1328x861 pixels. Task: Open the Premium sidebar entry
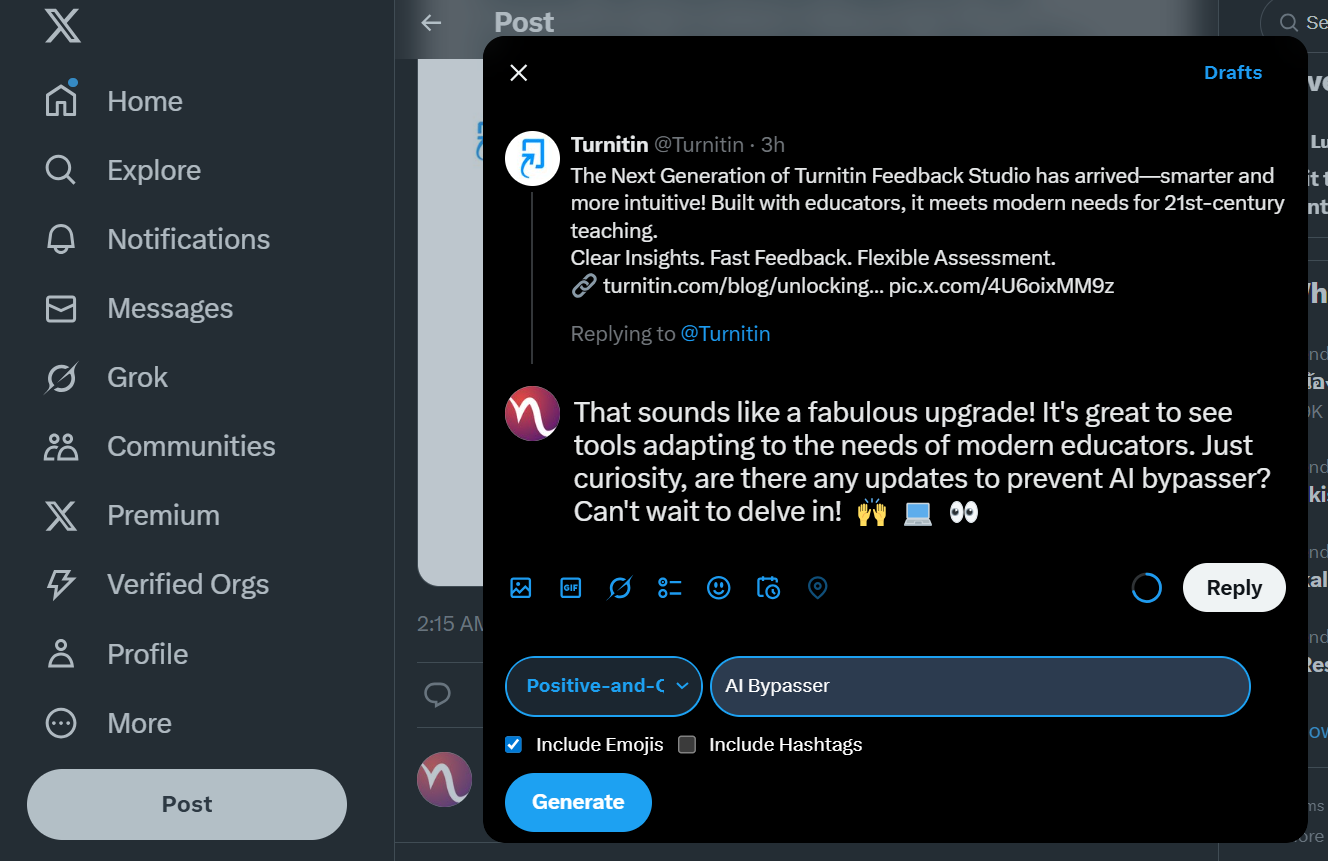(60, 516)
